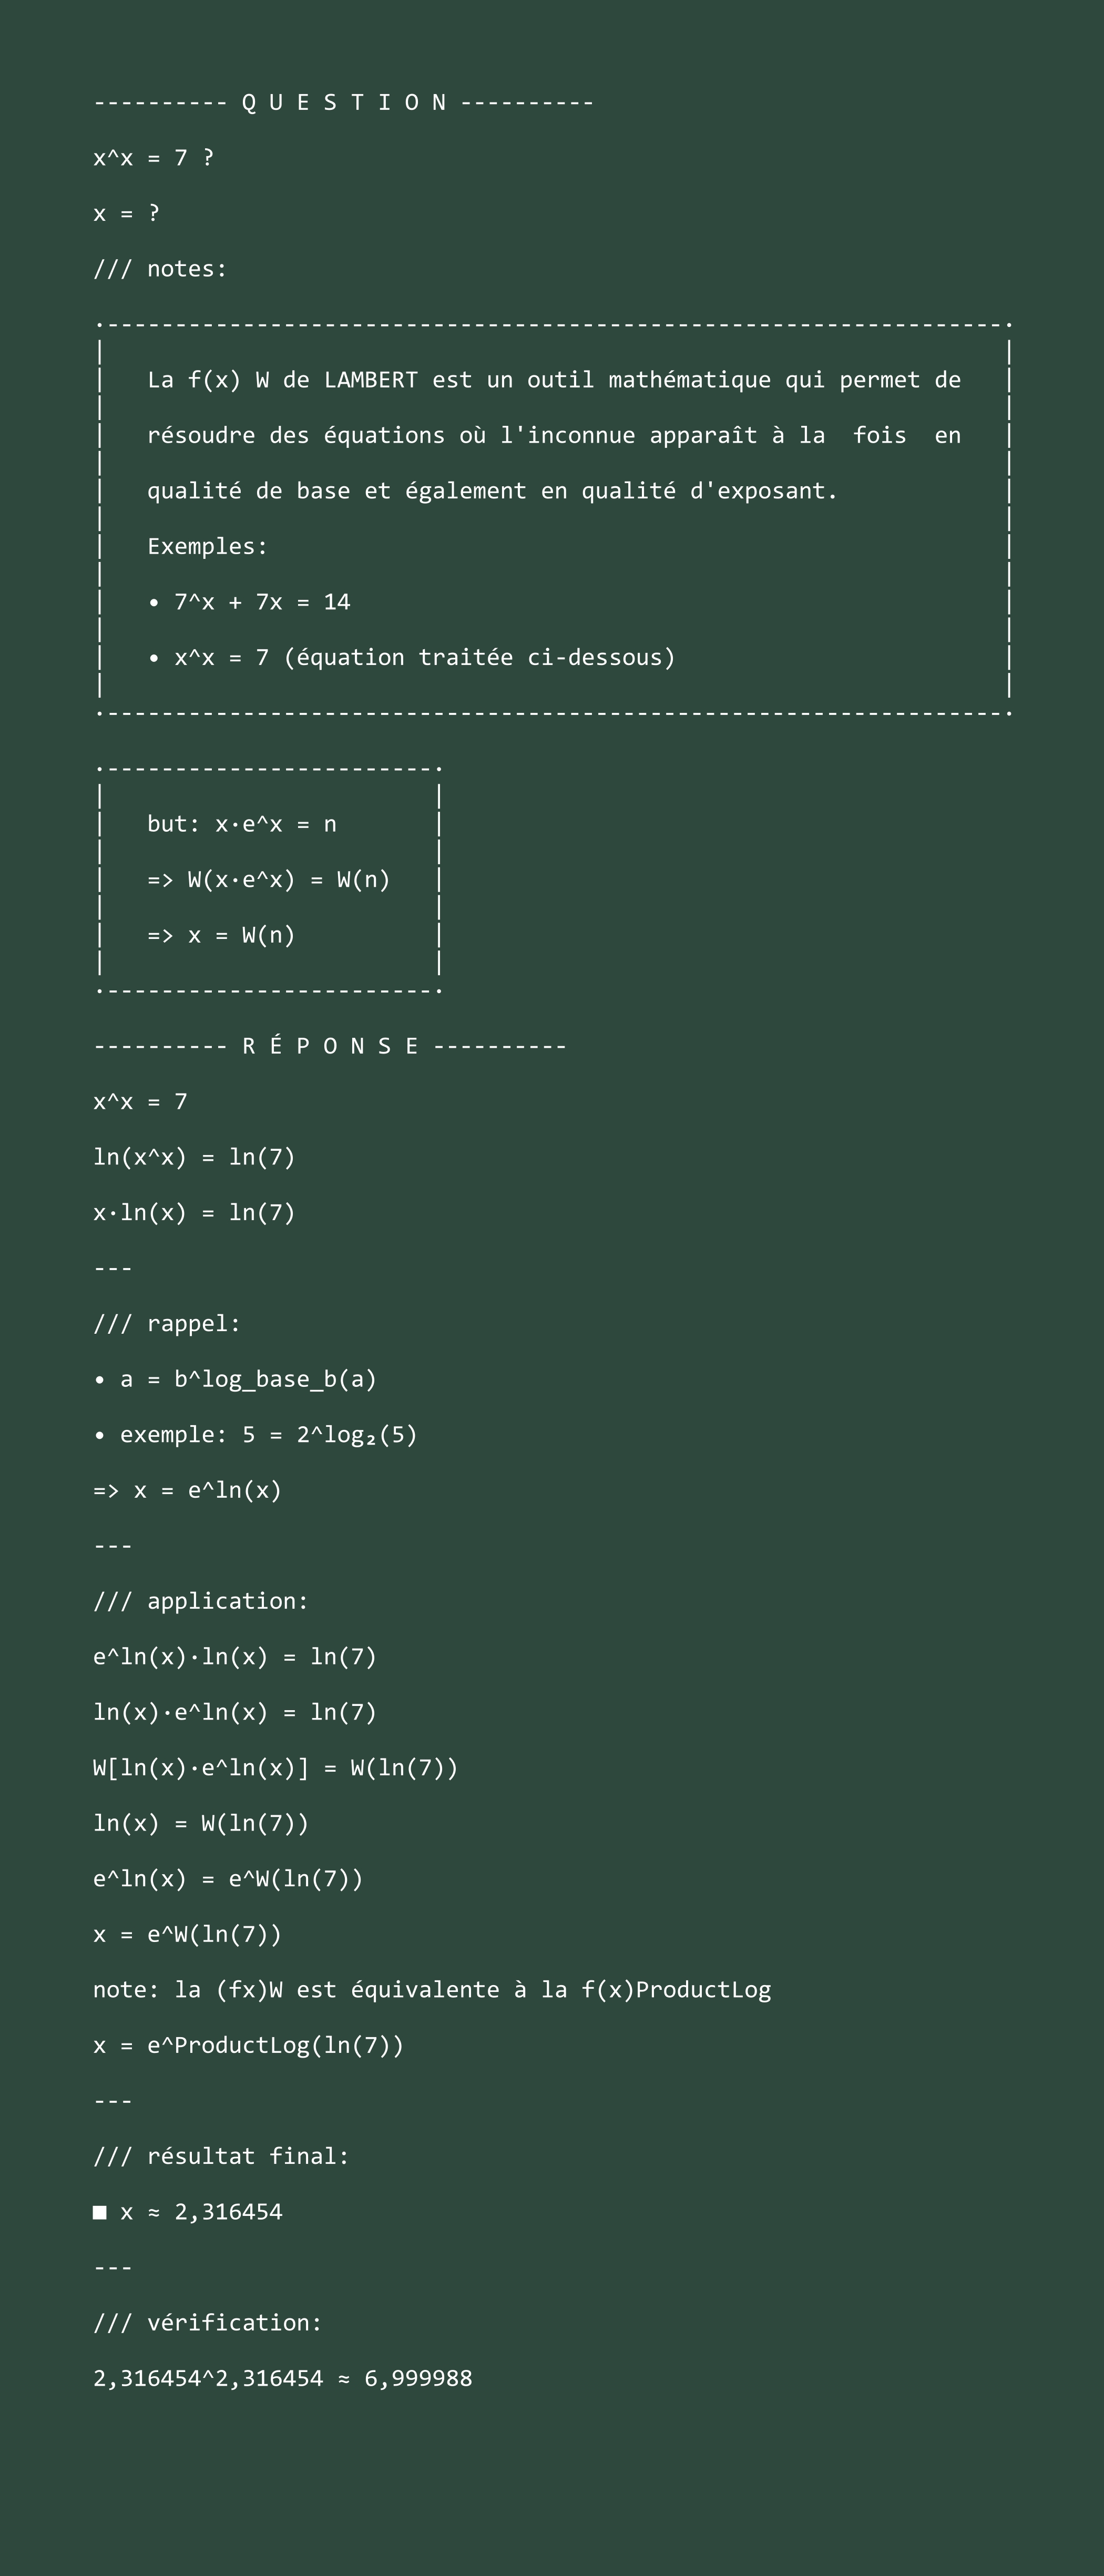Click the '=> x = W(n)' line
The height and width of the screenshot is (2576, 1104).
[221, 935]
